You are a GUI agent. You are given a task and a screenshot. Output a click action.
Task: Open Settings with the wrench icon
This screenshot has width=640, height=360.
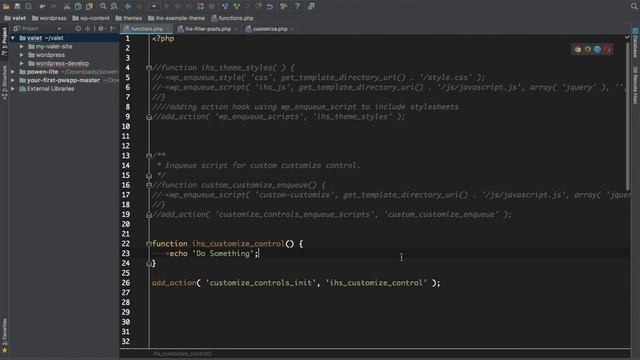[284, 6]
